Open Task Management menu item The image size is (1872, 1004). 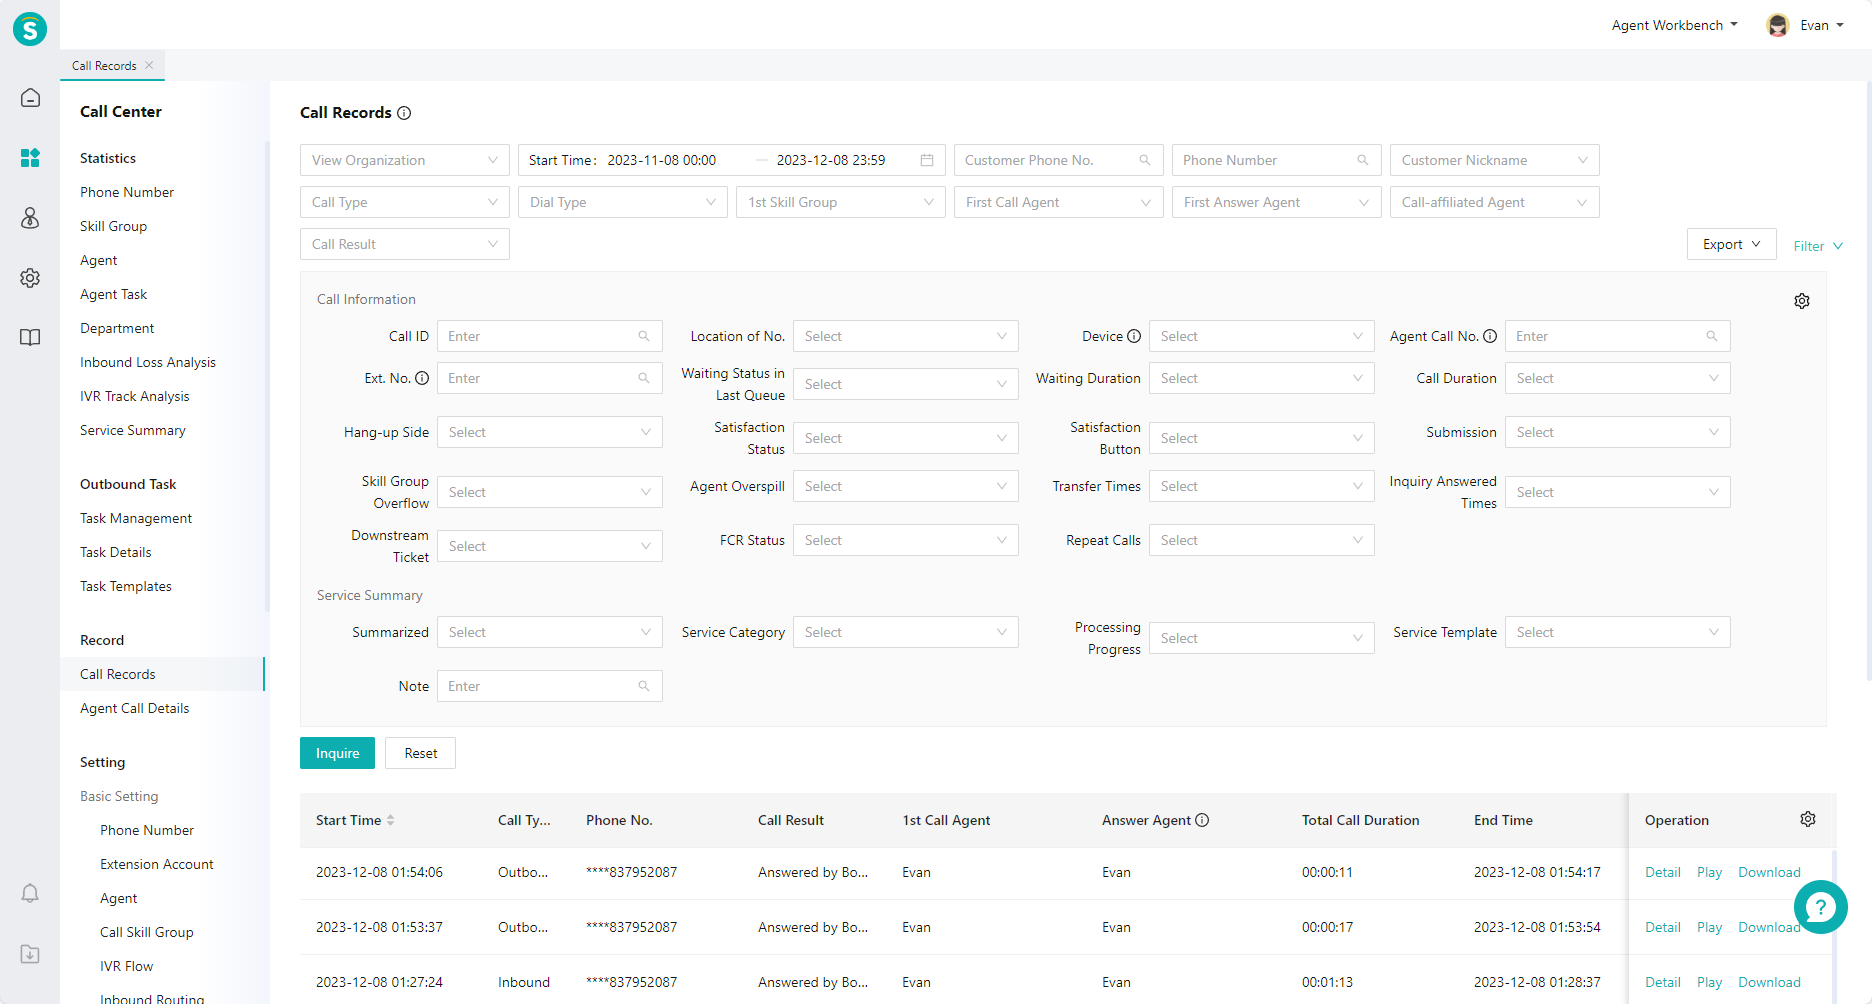[x=136, y=518]
